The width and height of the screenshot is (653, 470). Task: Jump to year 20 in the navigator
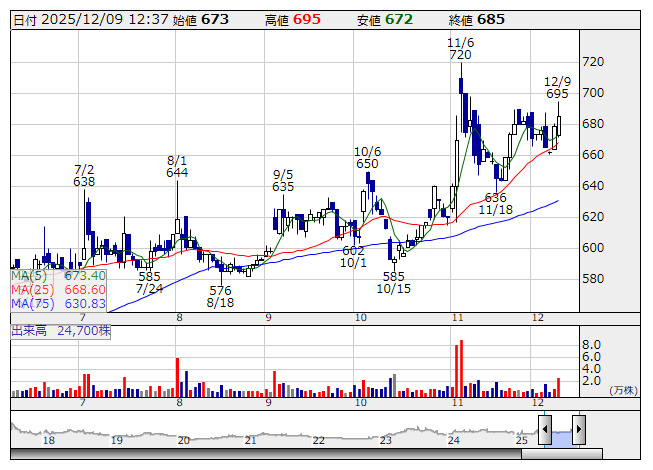click(183, 440)
